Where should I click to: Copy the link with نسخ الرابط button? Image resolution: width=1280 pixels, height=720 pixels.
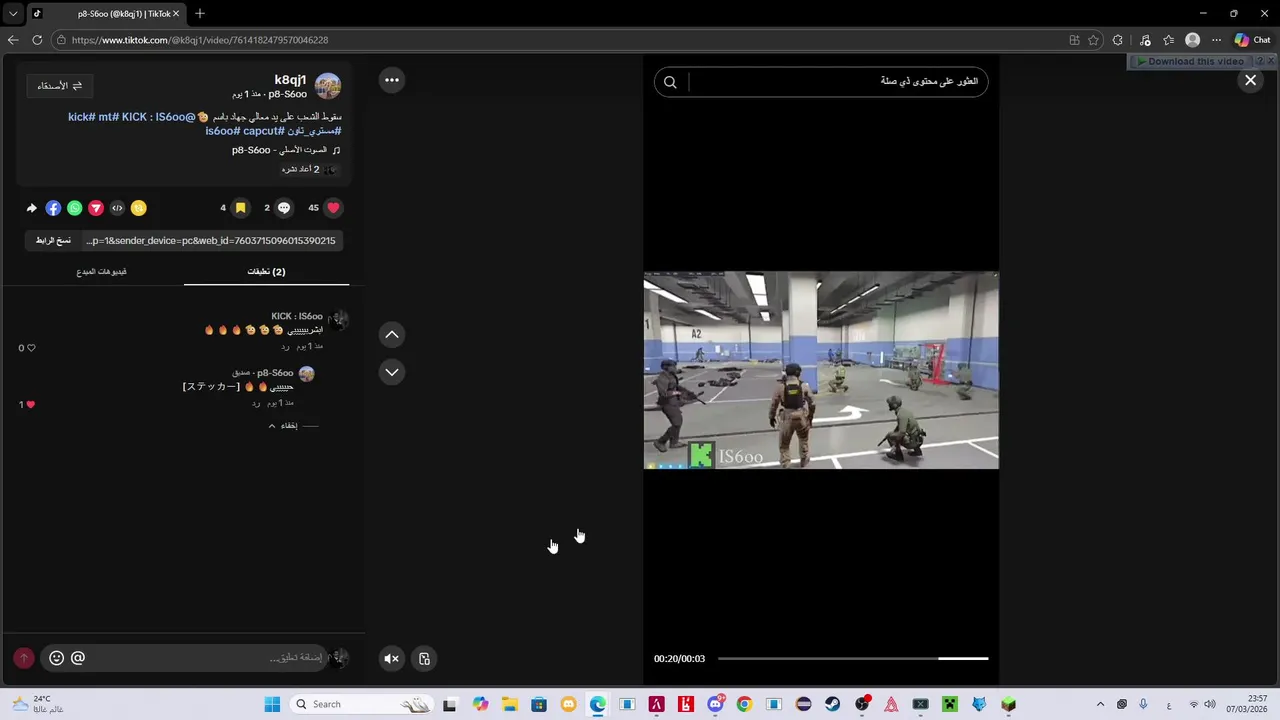54,240
